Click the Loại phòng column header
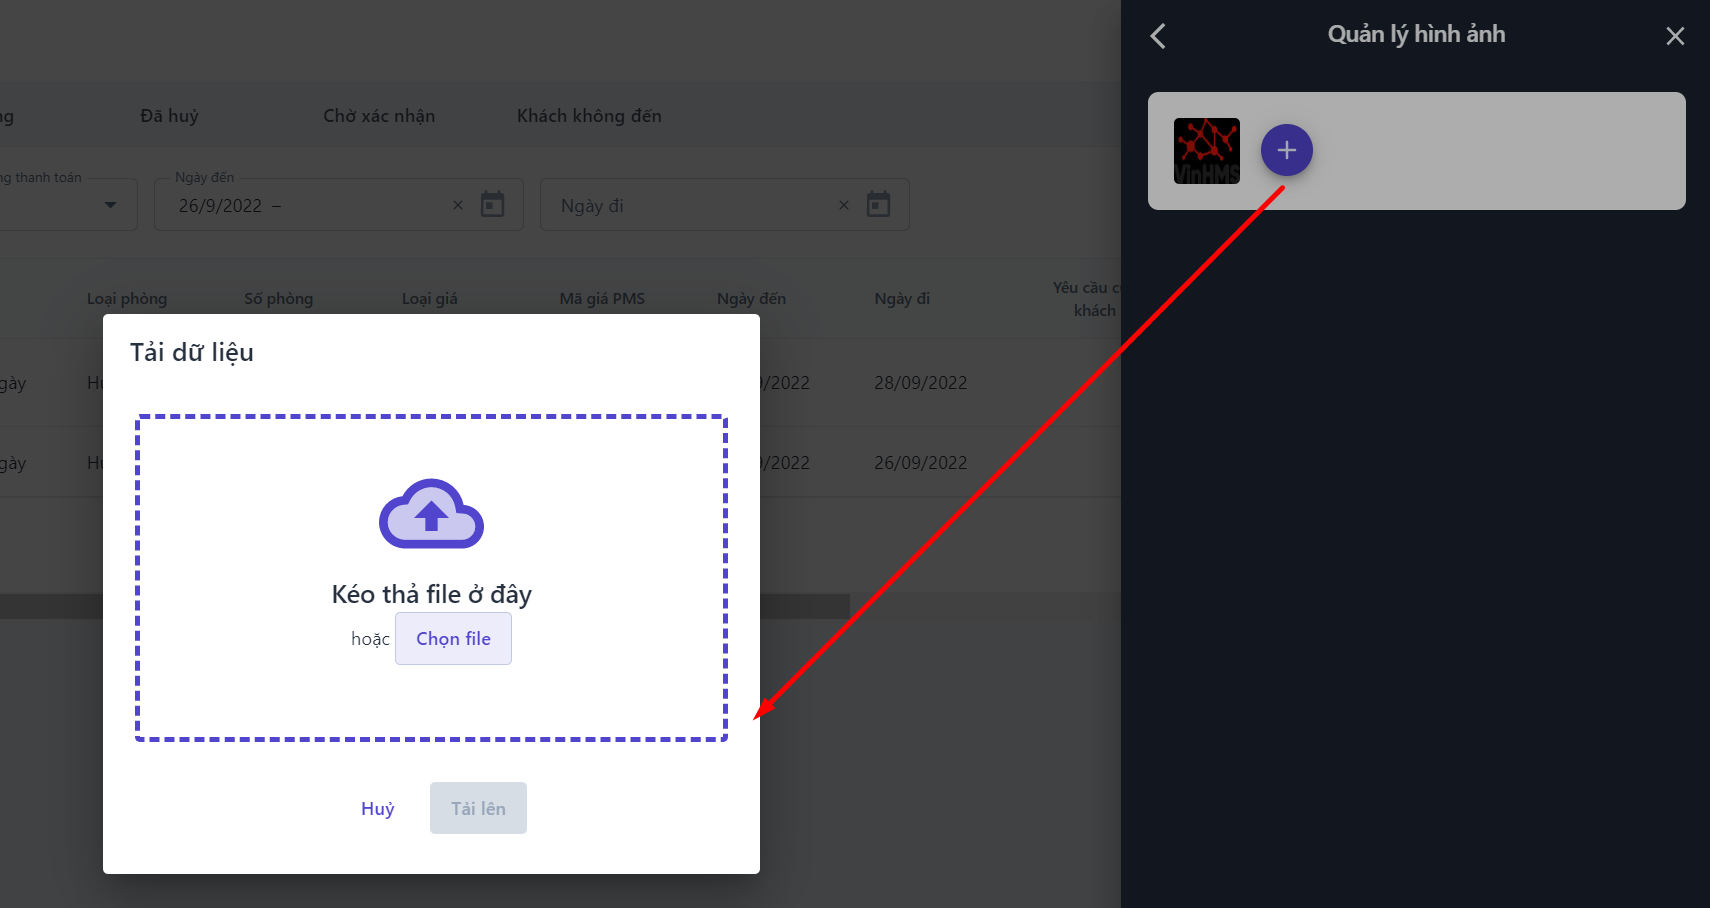This screenshot has width=1710, height=908. pos(127,299)
